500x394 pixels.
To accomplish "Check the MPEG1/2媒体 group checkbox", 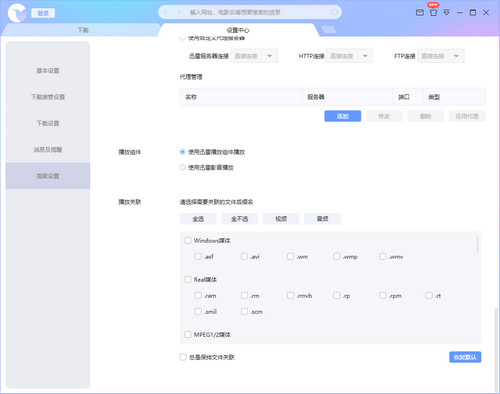I will pos(188,334).
